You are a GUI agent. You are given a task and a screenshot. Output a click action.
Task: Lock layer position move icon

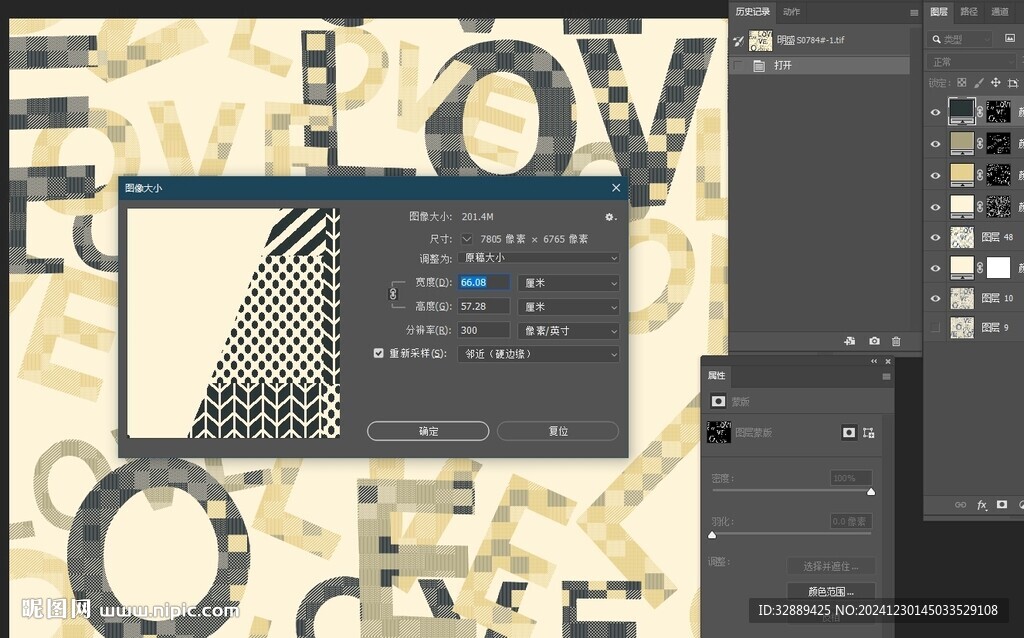coord(995,83)
